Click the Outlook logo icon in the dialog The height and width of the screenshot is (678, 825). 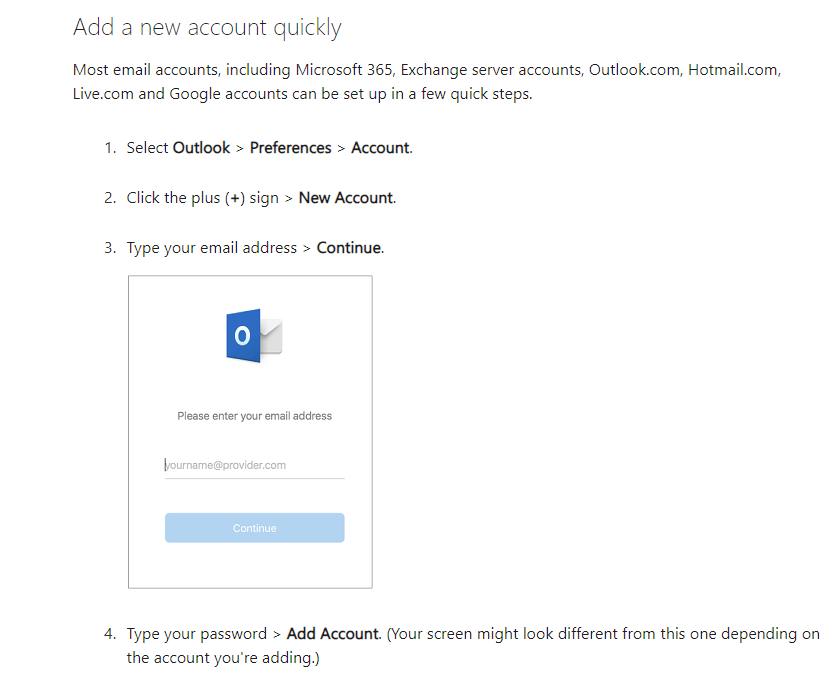[255, 336]
